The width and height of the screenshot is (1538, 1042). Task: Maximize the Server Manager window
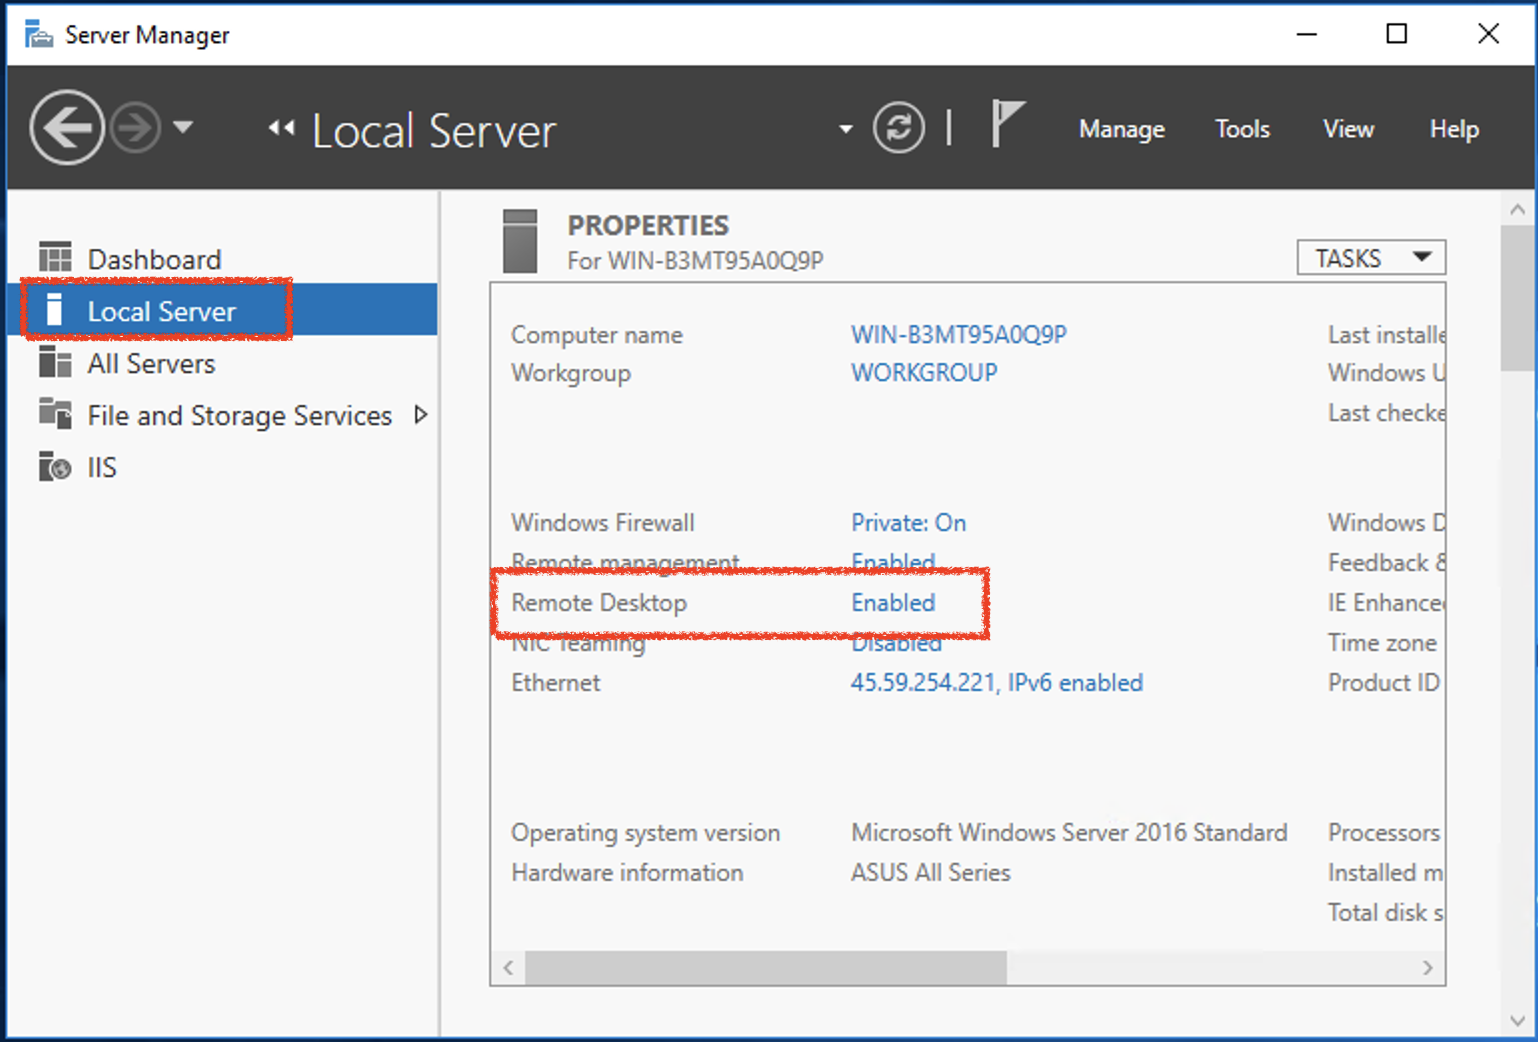(1396, 34)
